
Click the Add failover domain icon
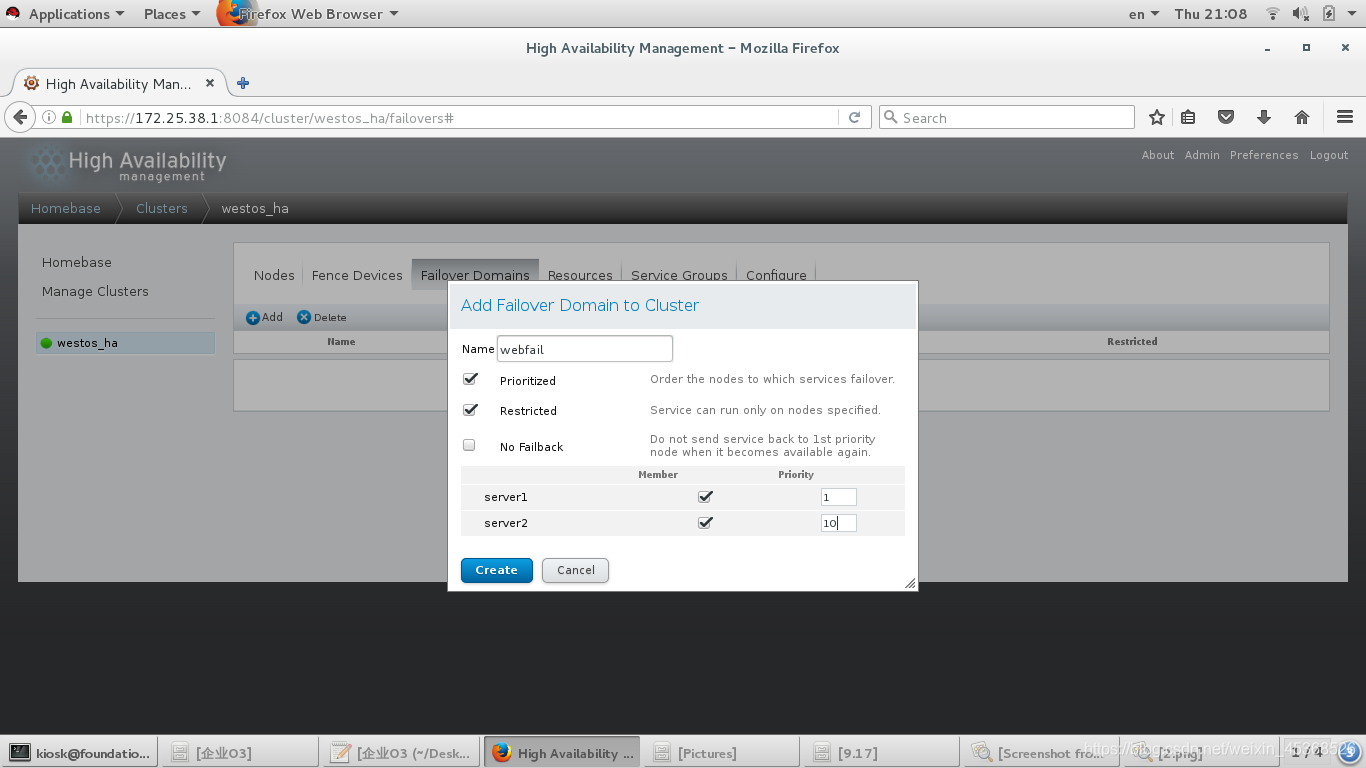[253, 317]
